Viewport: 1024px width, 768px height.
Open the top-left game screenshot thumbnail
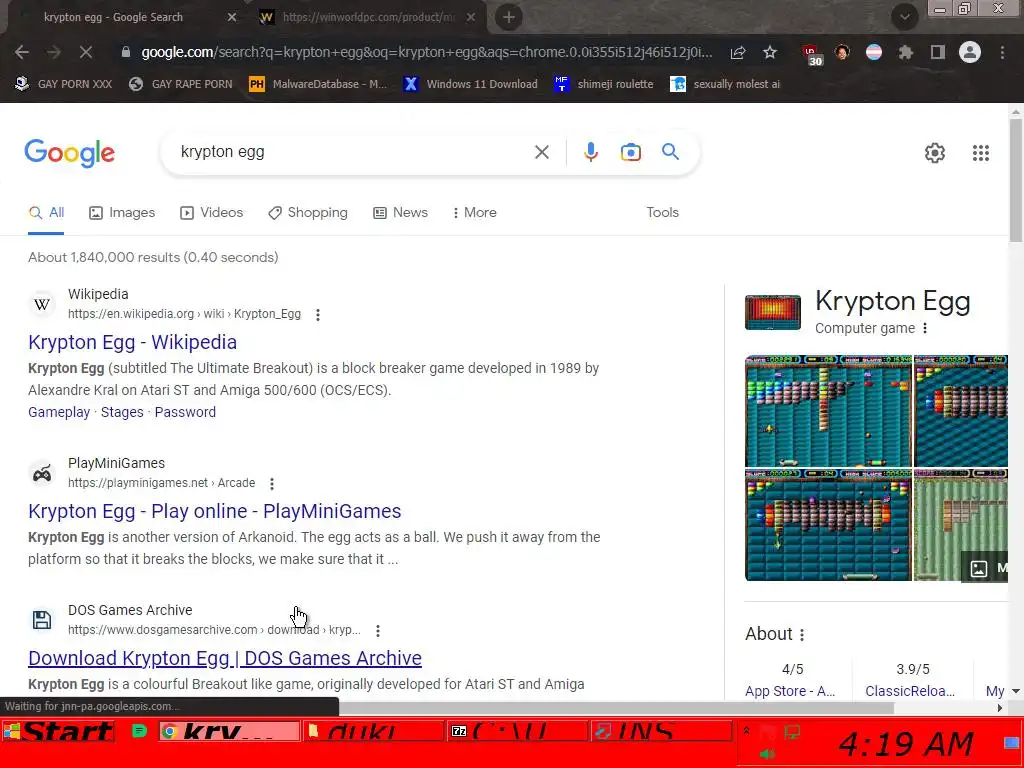[x=828, y=411]
